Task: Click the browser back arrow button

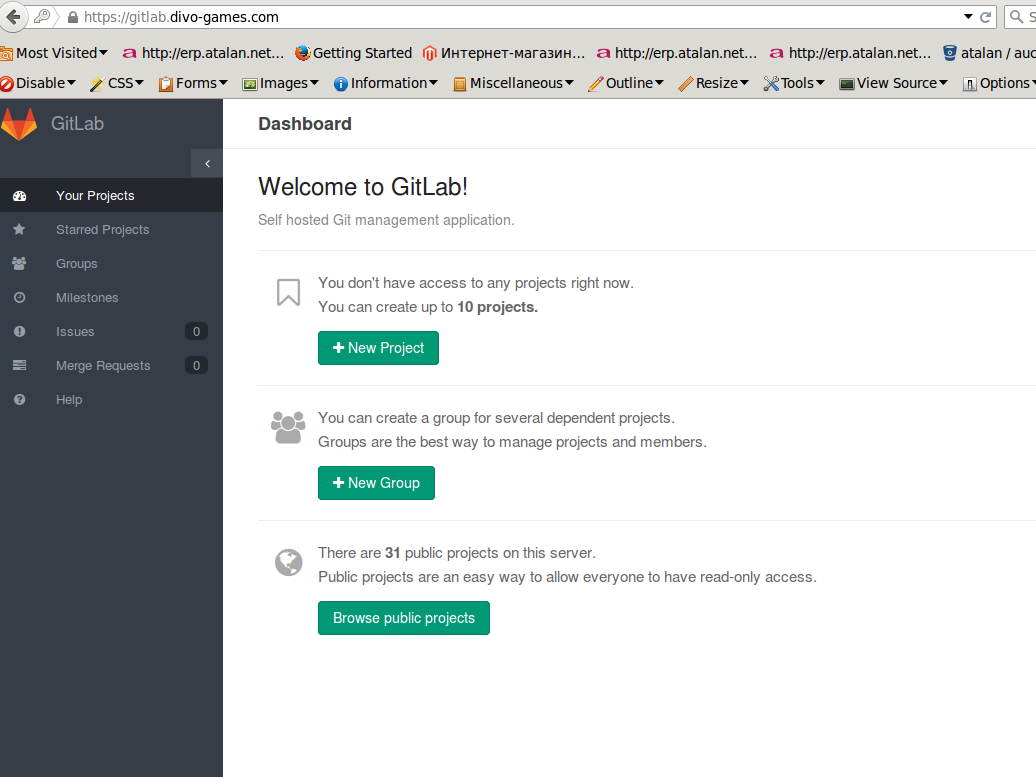Action: click(13, 17)
